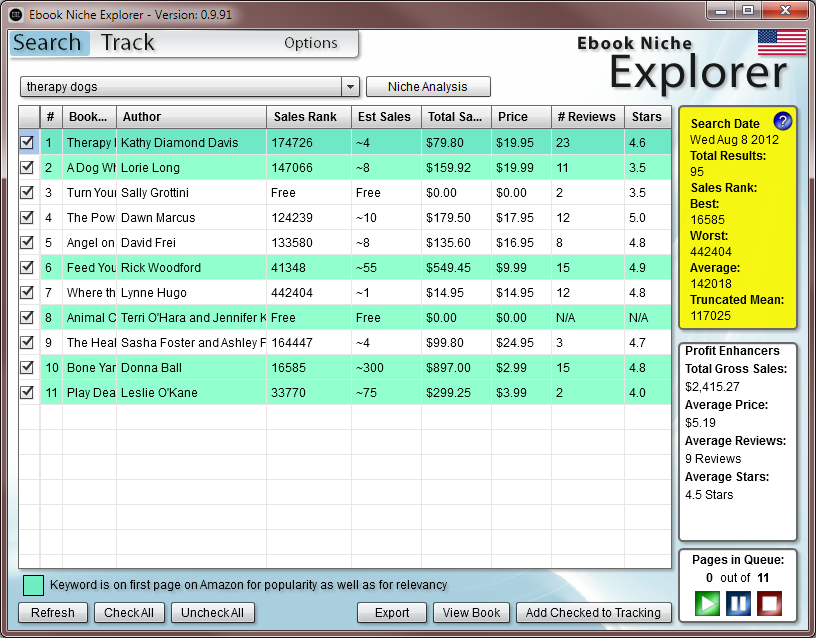Click the blue help question mark icon
Viewport: 816px width, 638px height.
782,121
